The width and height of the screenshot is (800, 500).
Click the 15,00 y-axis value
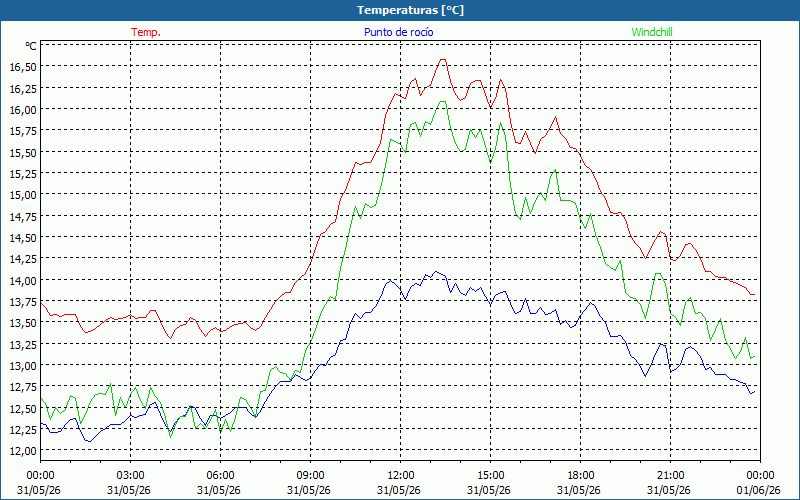point(23,194)
